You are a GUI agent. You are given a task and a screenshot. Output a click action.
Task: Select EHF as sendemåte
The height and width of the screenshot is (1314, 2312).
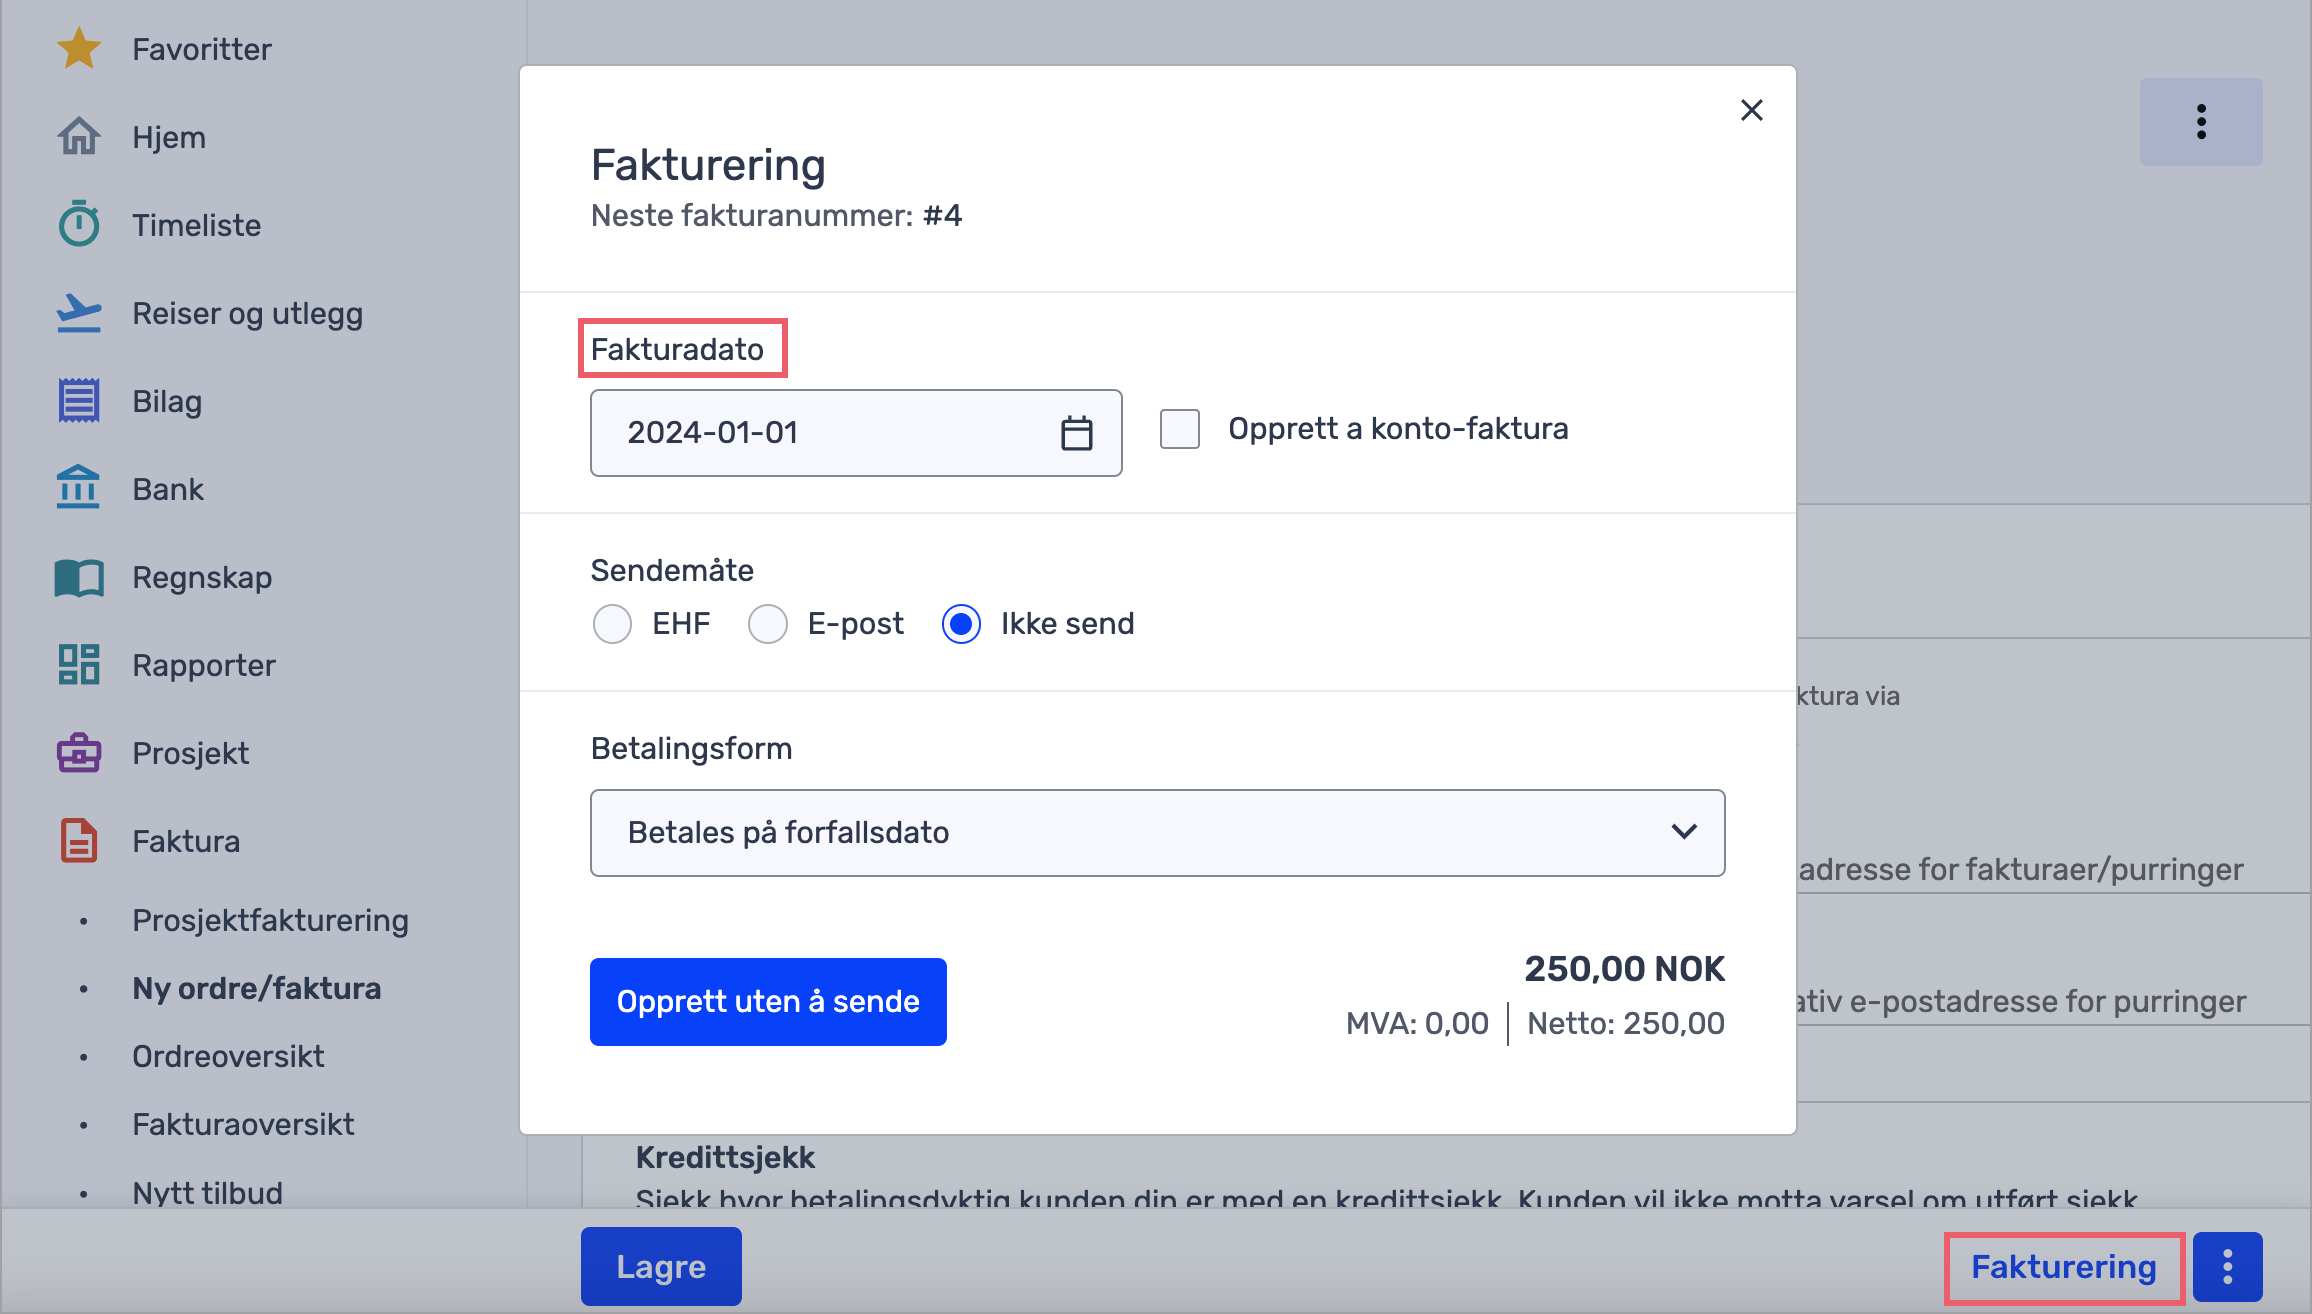[x=612, y=623]
